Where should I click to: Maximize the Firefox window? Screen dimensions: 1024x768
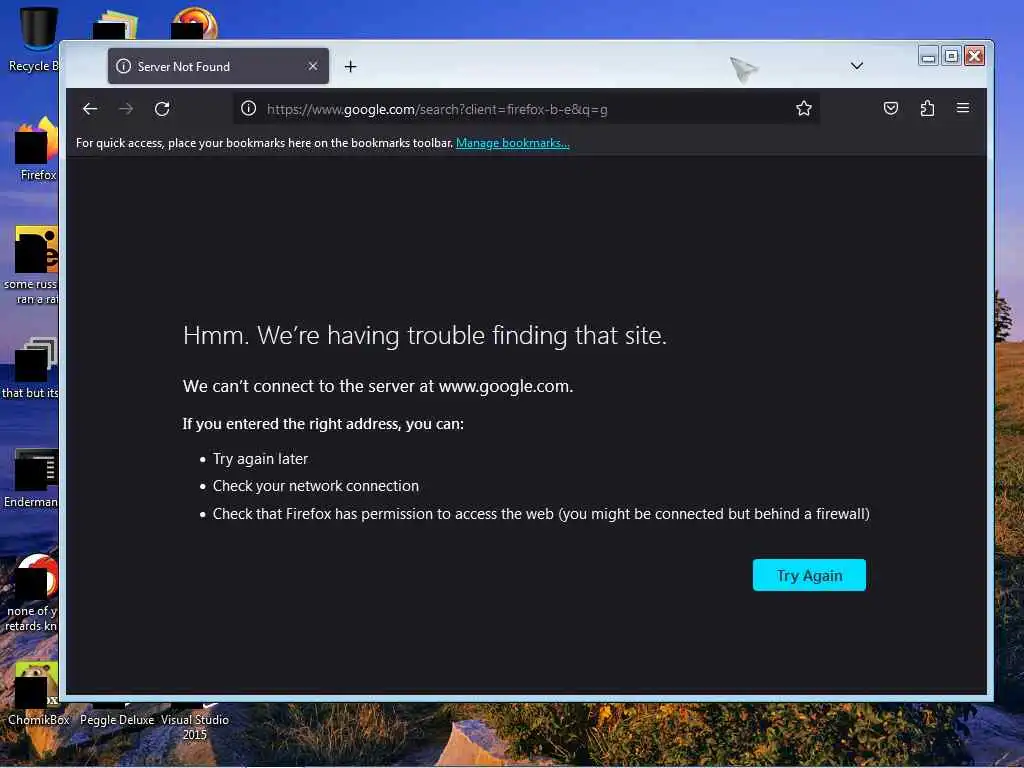click(952, 57)
